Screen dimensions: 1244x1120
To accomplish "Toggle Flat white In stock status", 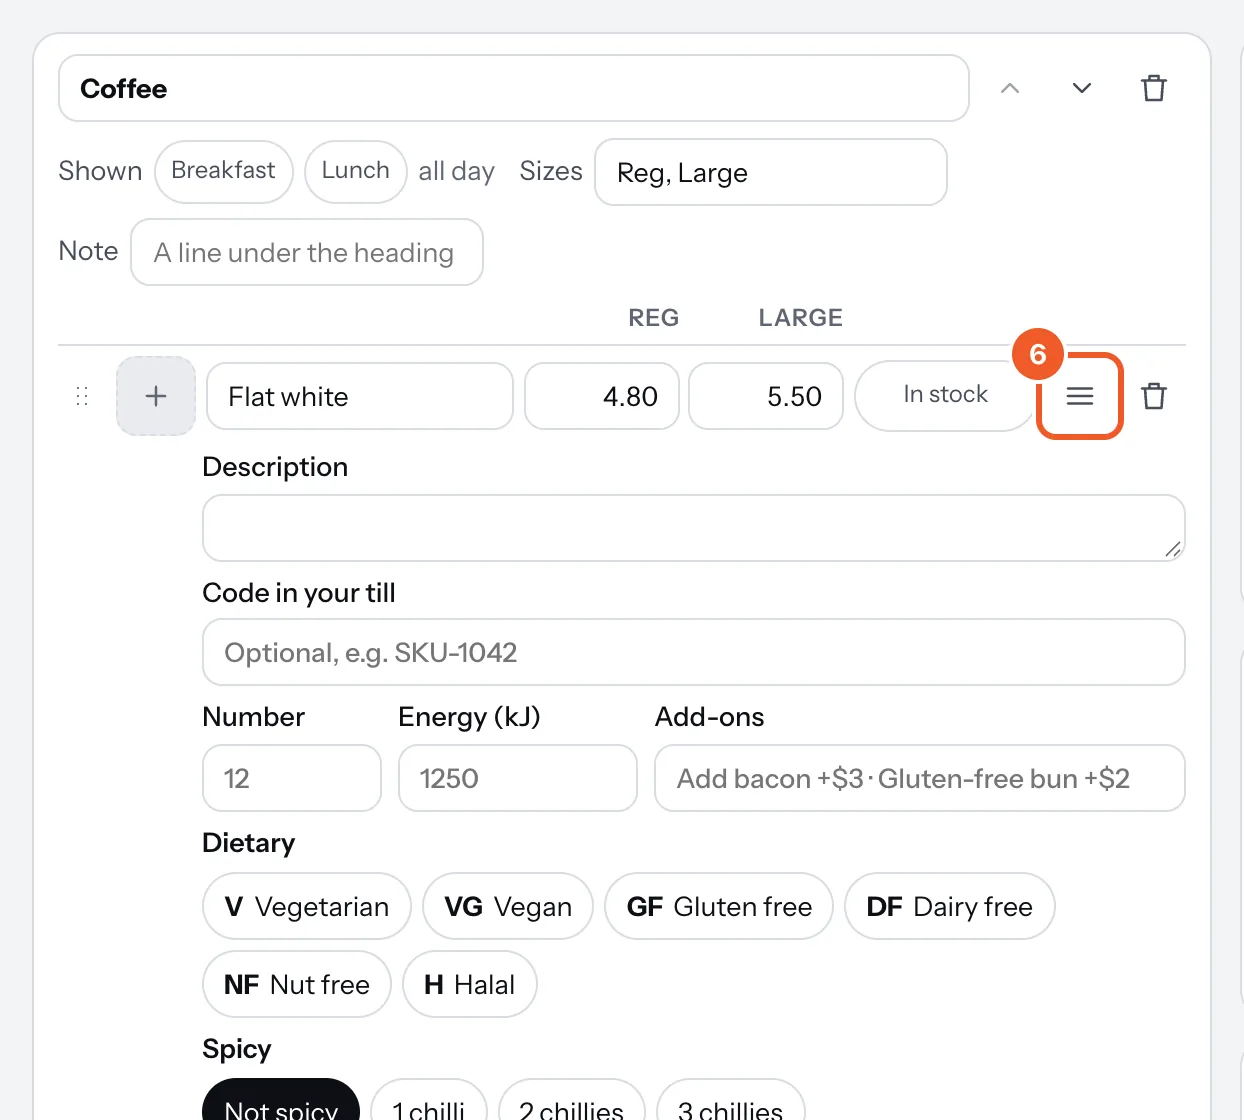I will tap(945, 396).
